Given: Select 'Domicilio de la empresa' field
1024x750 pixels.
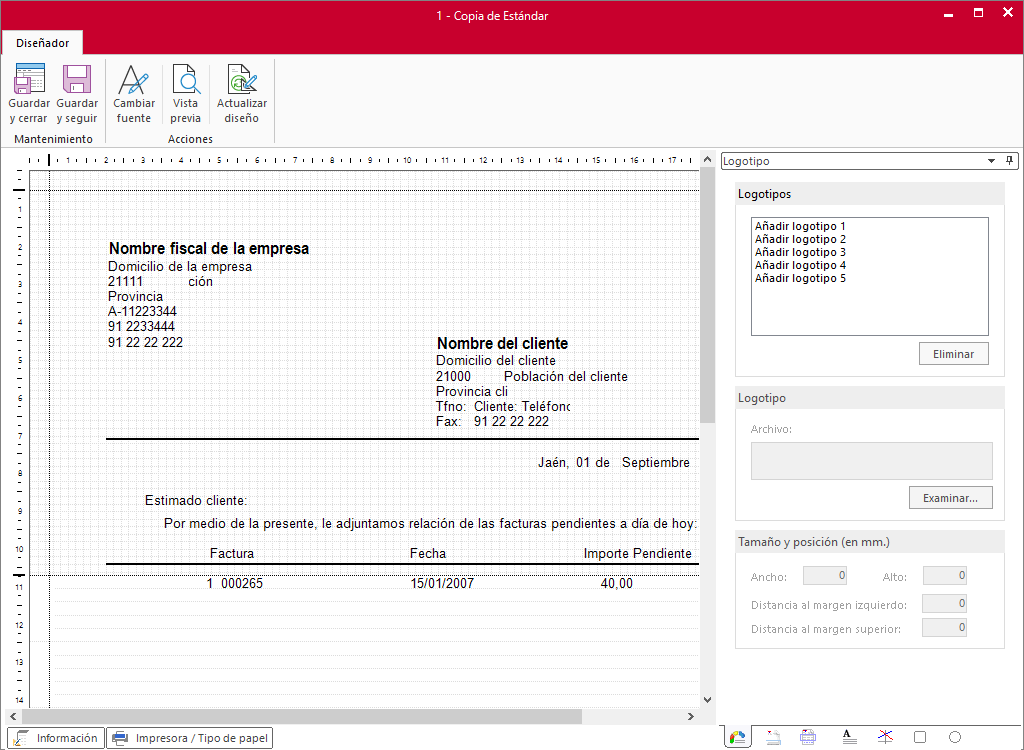Looking at the screenshot, I should tap(180, 267).
